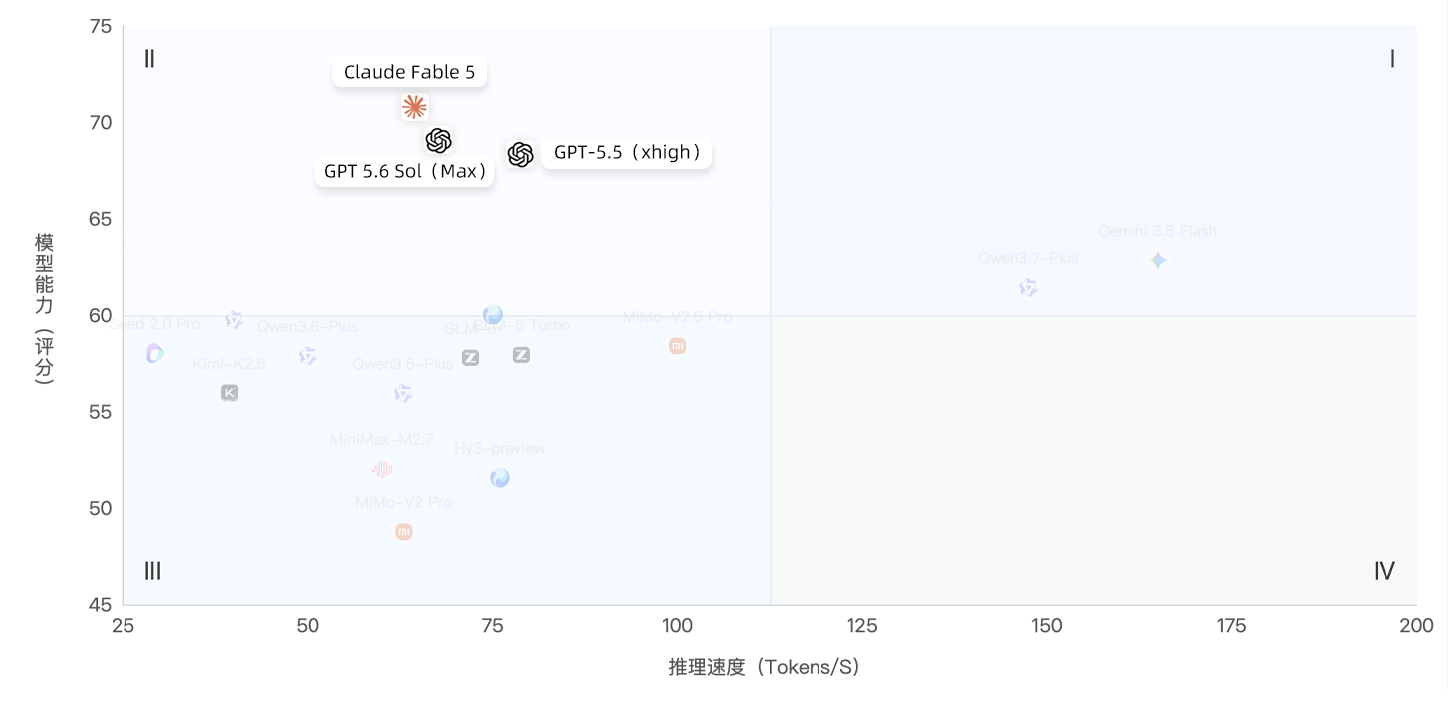Select the GLM-5 Turbo Z icon
The image size is (1448, 708).
tap(521, 355)
